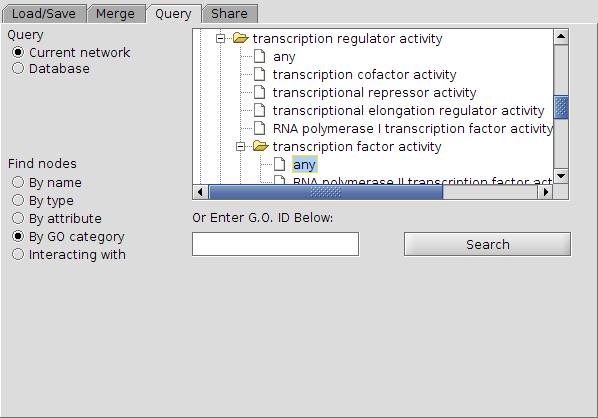Click the vertical scrollbar down arrow
The width and height of the screenshot is (598, 418).
click(561, 176)
